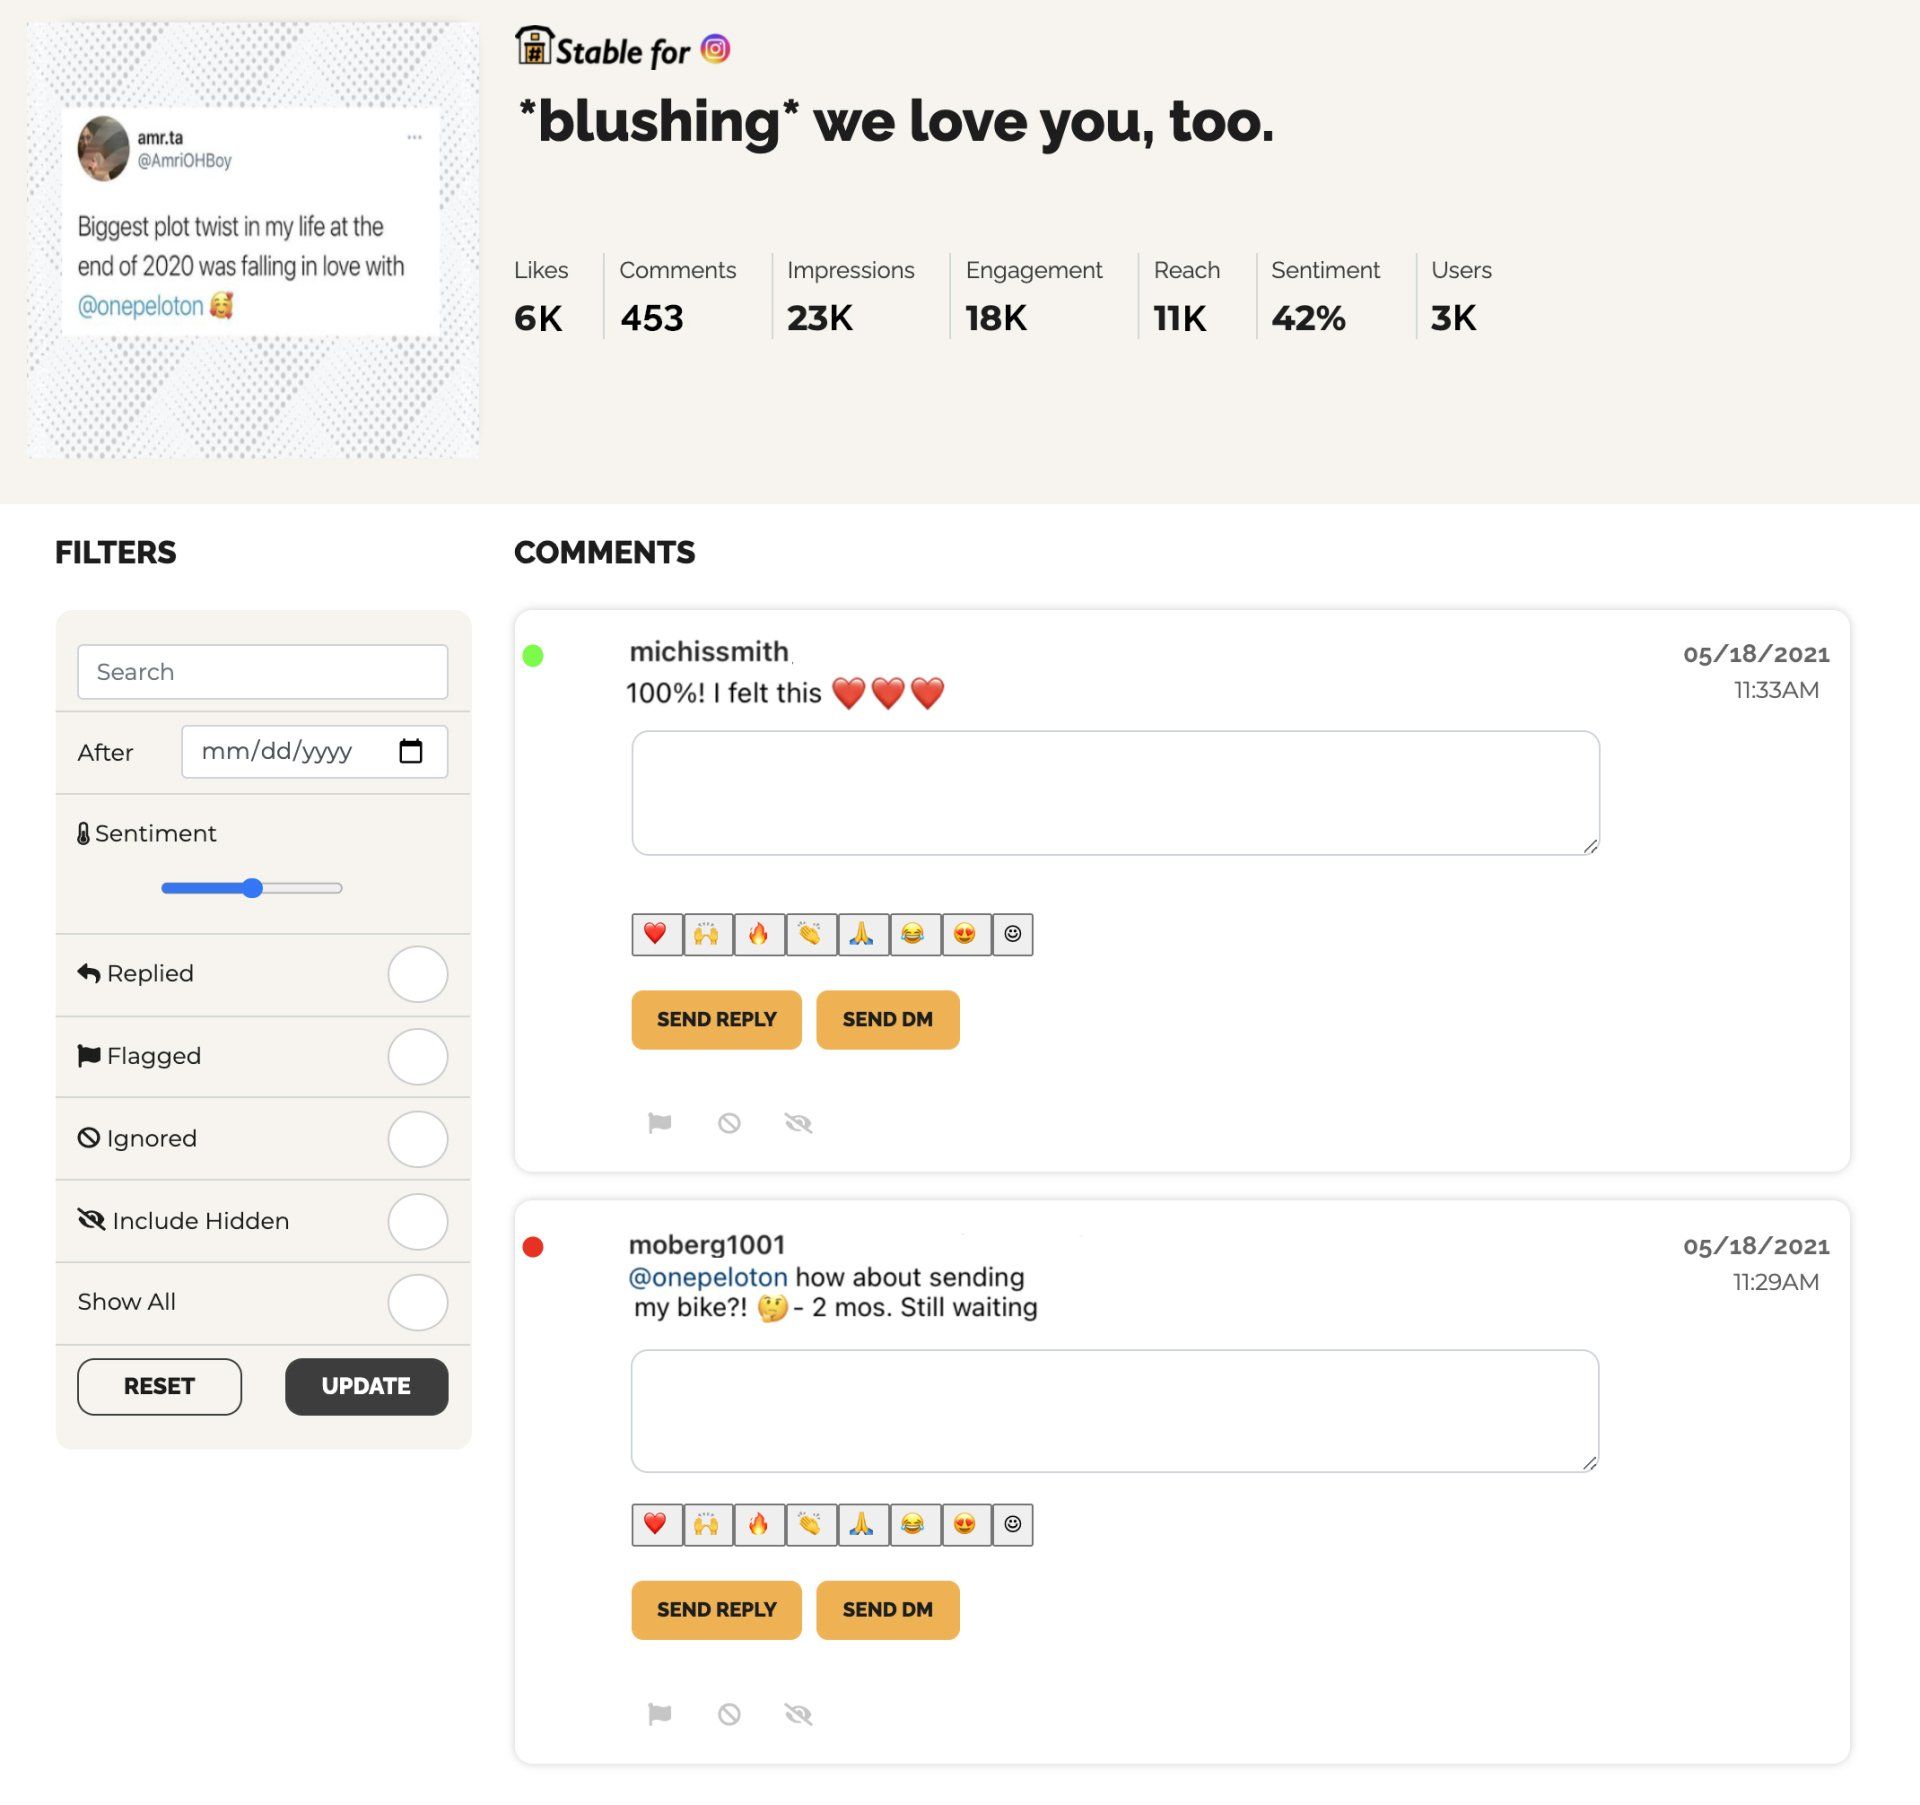Send reply to moberg1001's comment

click(716, 1611)
